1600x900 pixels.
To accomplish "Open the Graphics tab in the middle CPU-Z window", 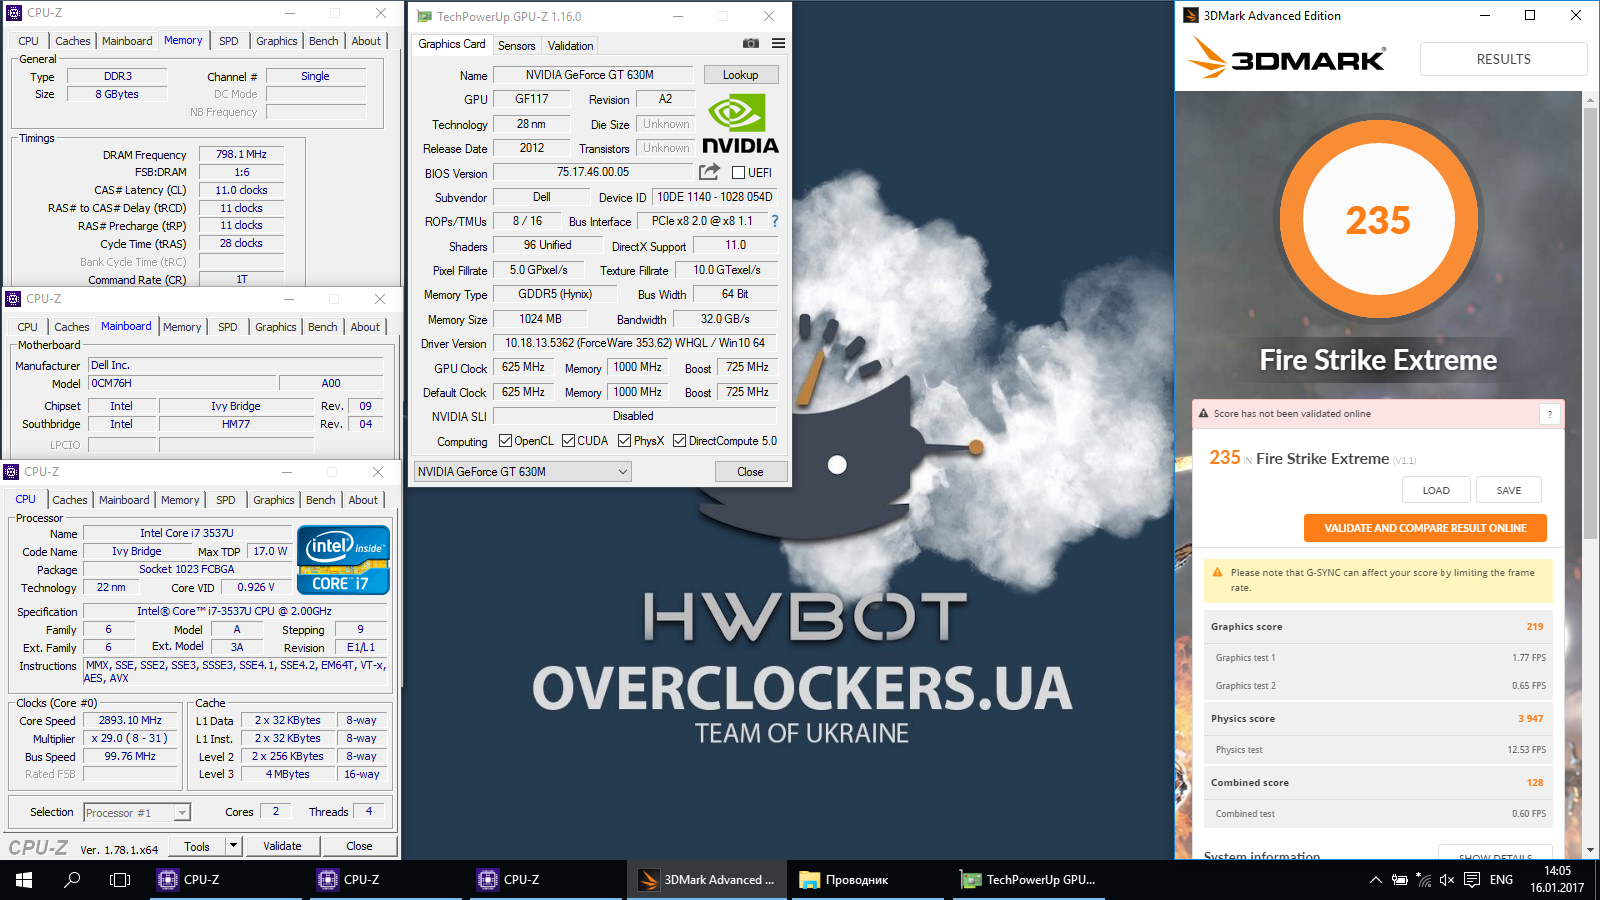I will click(276, 327).
